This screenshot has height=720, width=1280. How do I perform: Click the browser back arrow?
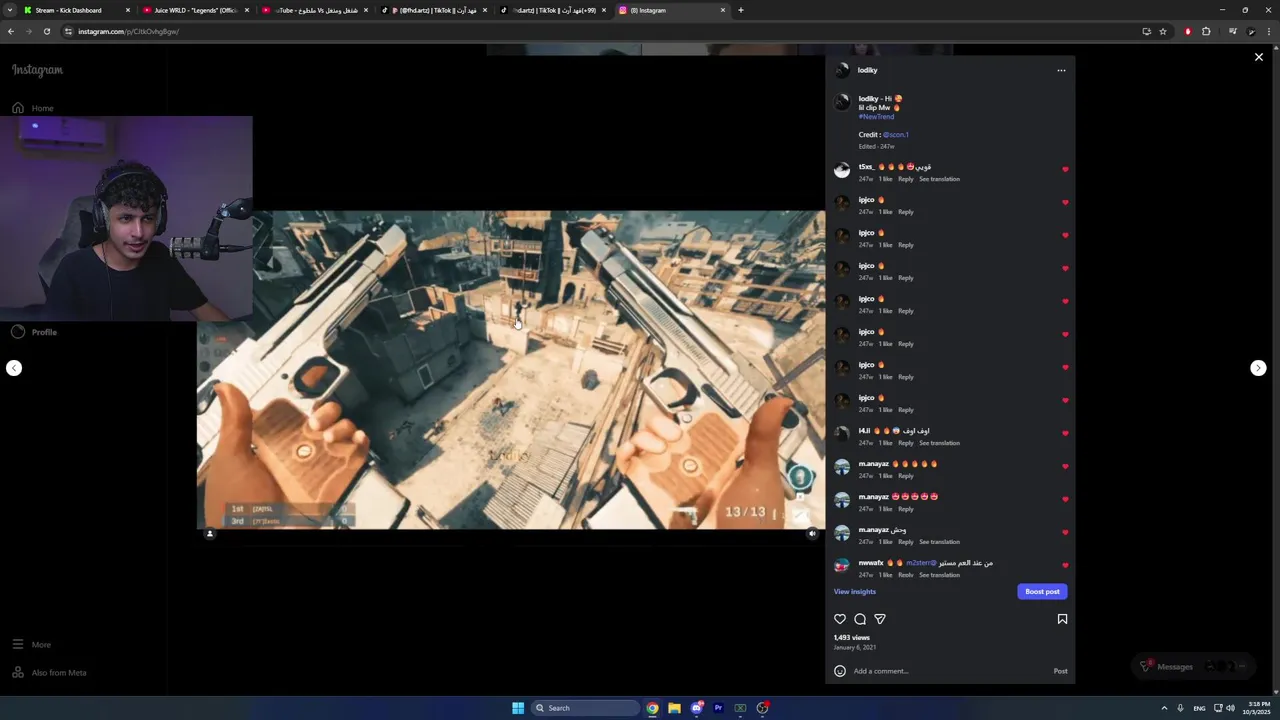(10, 31)
